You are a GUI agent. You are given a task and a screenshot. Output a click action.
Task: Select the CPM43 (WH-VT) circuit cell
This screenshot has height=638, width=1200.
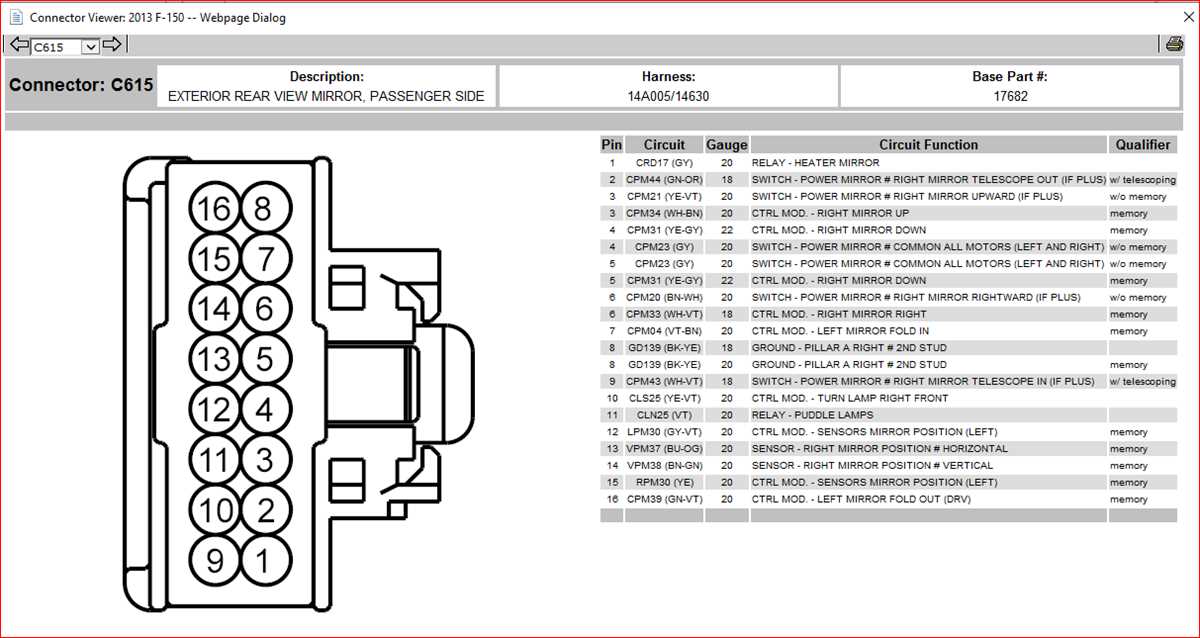click(x=664, y=381)
